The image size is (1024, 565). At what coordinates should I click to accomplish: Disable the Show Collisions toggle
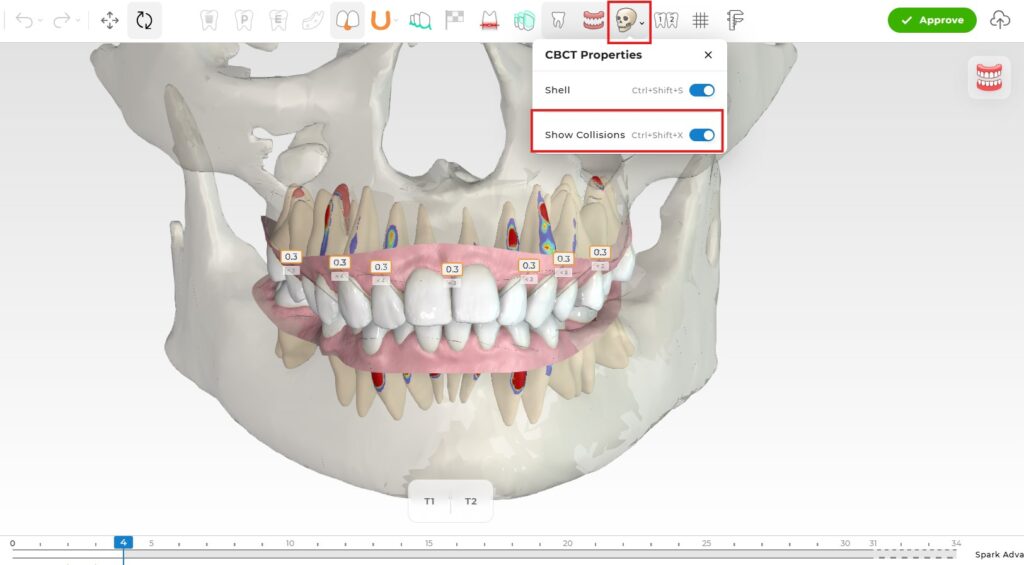702,135
